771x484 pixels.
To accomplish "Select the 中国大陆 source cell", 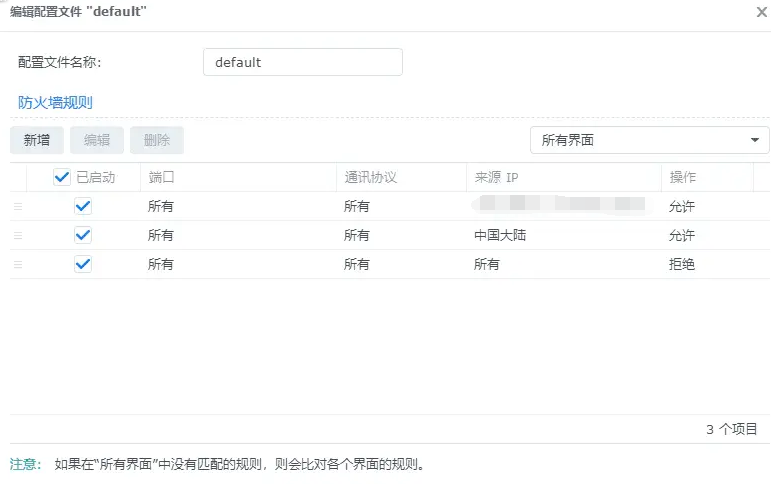I will (x=499, y=235).
